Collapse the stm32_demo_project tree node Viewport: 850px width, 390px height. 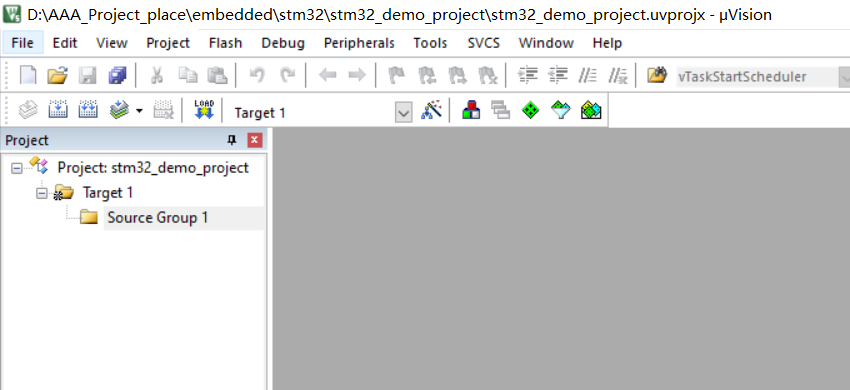(x=17, y=168)
